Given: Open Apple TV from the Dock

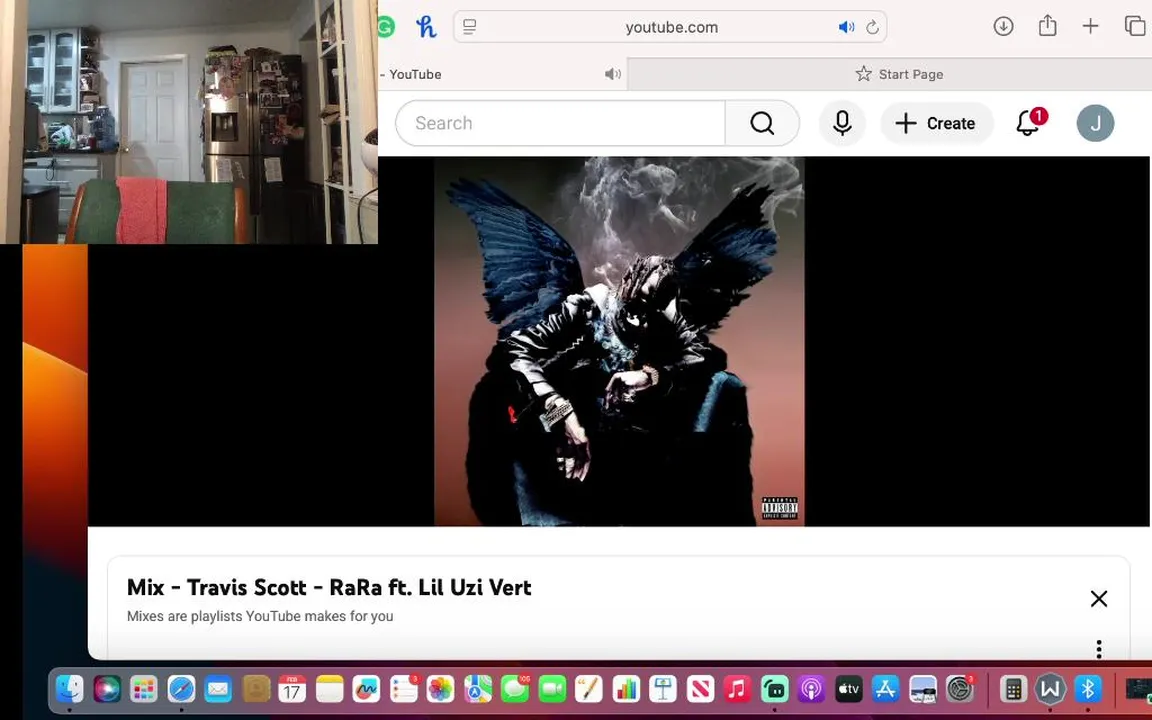Looking at the screenshot, I should tap(849, 689).
